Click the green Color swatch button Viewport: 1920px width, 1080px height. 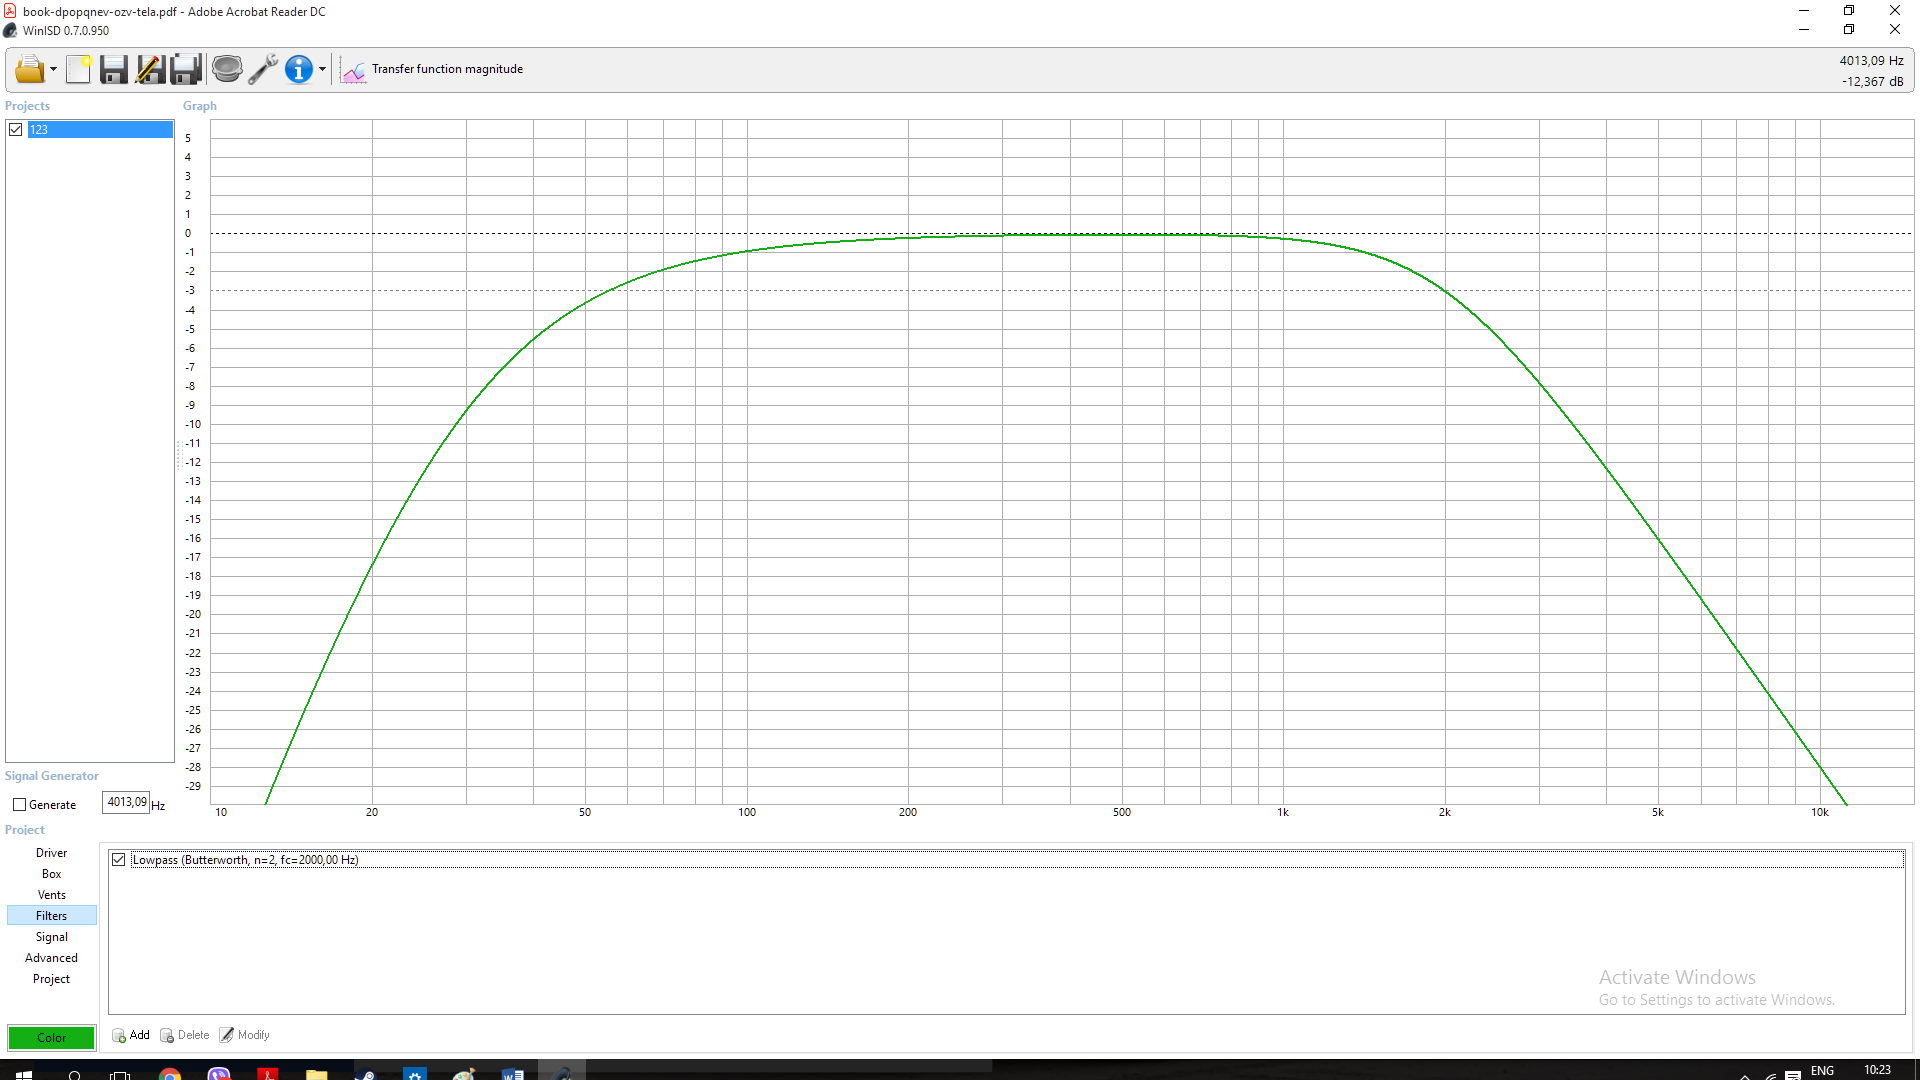pyautogui.click(x=51, y=1038)
